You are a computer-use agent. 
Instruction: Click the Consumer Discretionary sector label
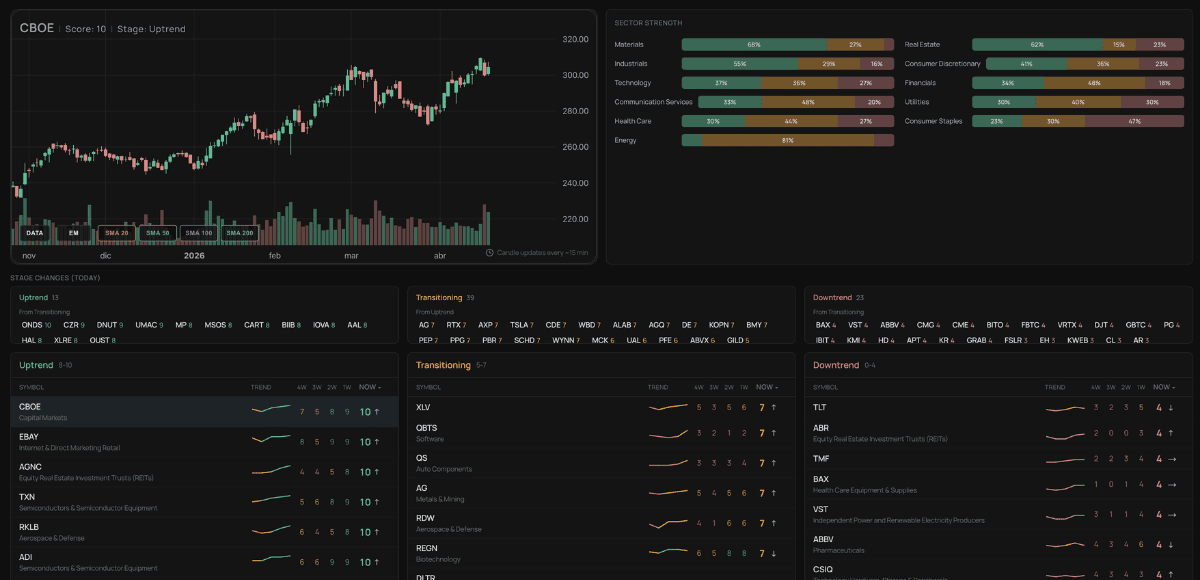[x=943, y=64]
